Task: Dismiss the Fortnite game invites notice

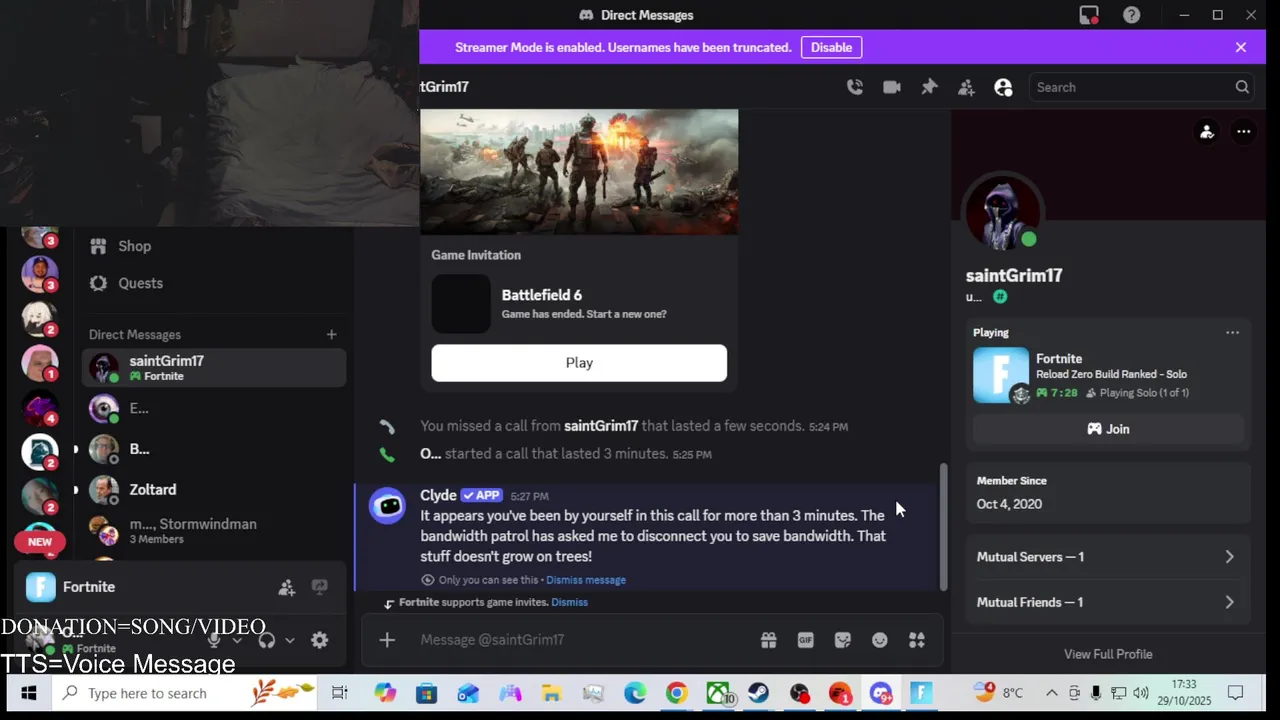Action: [569, 602]
